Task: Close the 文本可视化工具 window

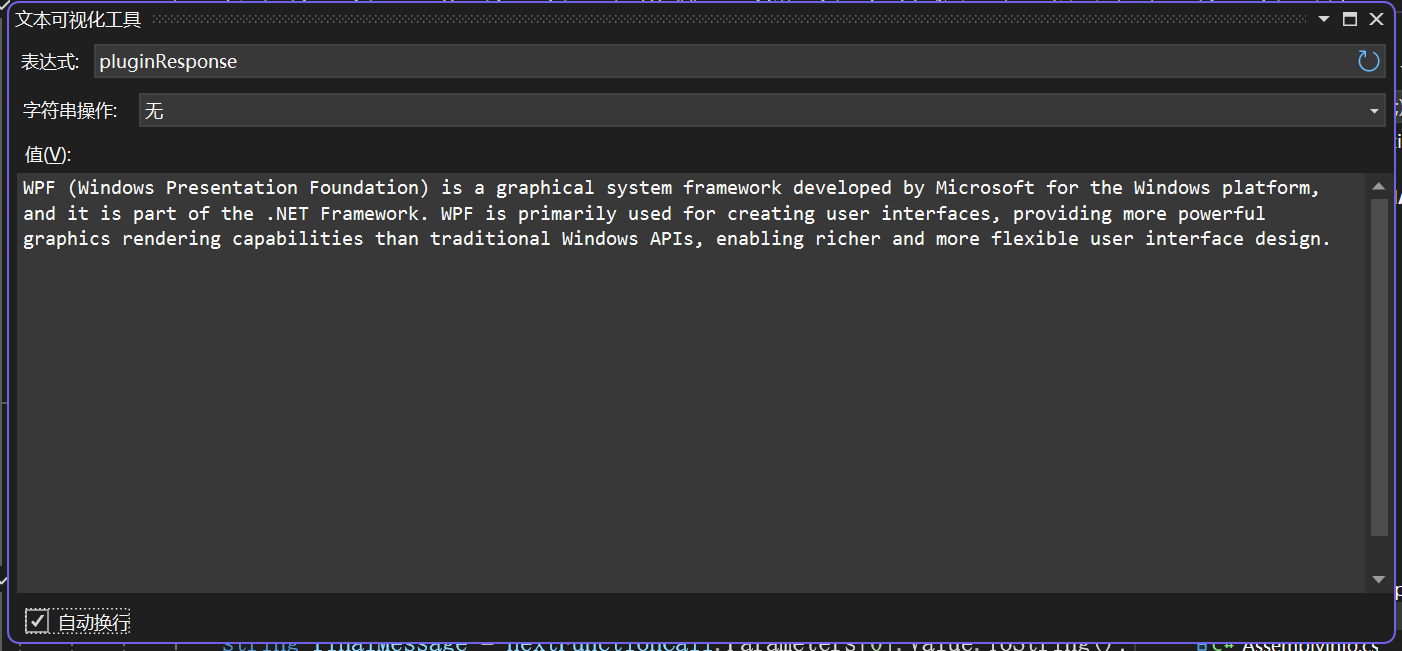Action: pyautogui.click(x=1376, y=19)
